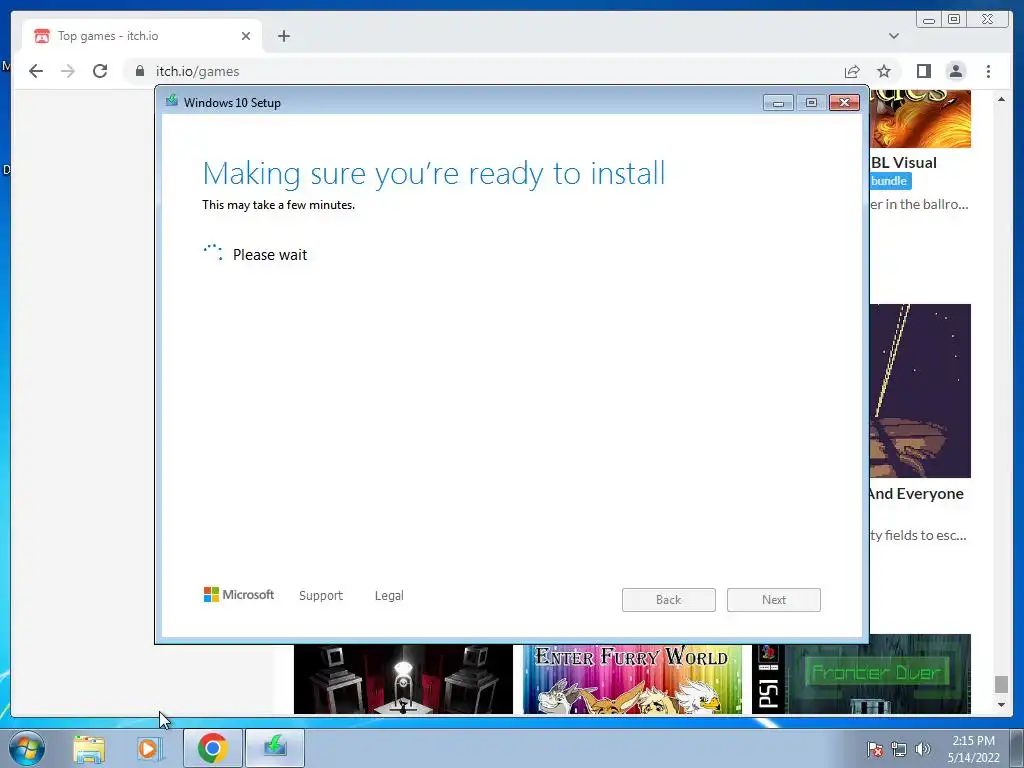Viewport: 1024px width, 768px height.
Task: Reload the itch.io page
Action: pyautogui.click(x=100, y=71)
